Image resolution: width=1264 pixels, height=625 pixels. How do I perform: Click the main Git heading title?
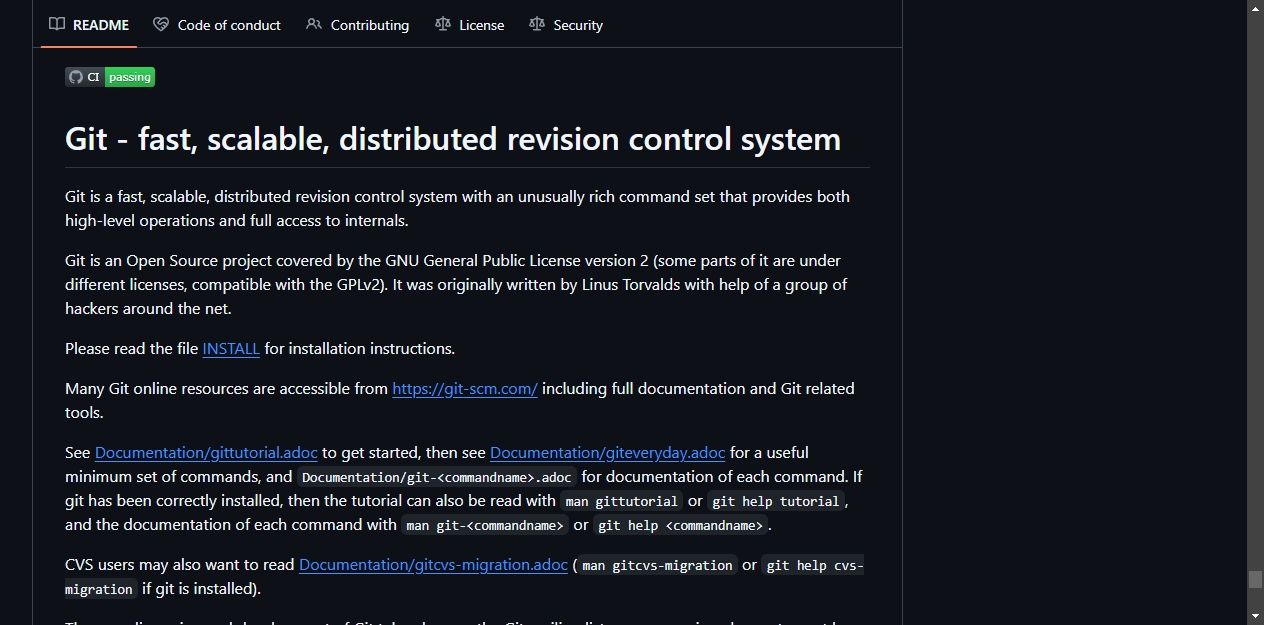pos(453,138)
